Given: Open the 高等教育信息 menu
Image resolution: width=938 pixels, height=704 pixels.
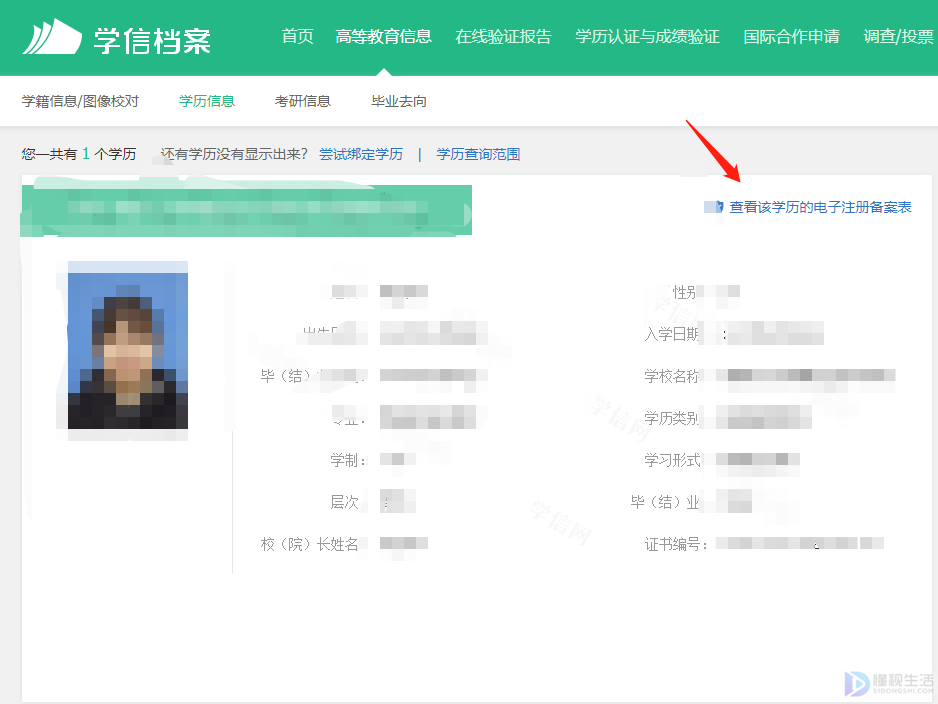Looking at the screenshot, I should [384, 37].
